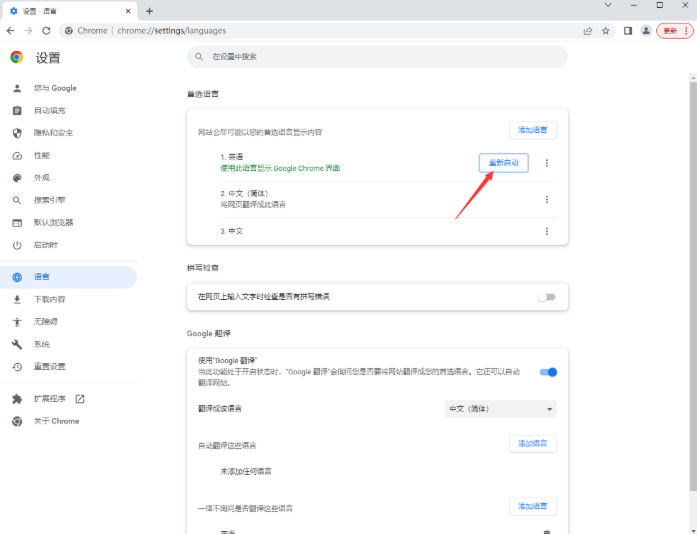
Task: Click the red 更新 update button
Action: click(675, 31)
